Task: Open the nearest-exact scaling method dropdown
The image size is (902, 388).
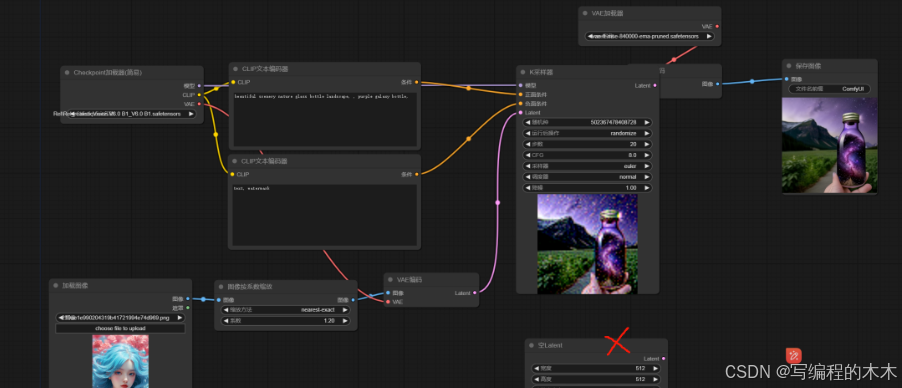Action: pyautogui.click(x=285, y=310)
